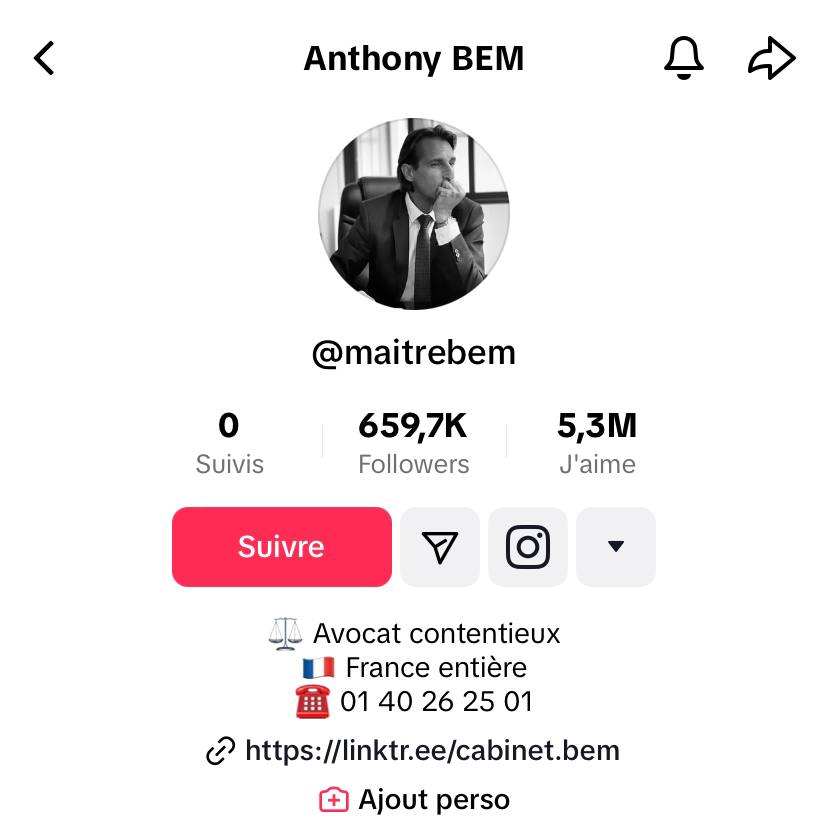Open direct message via paper plane icon
Screen dimensions: 828x830
tap(439, 547)
